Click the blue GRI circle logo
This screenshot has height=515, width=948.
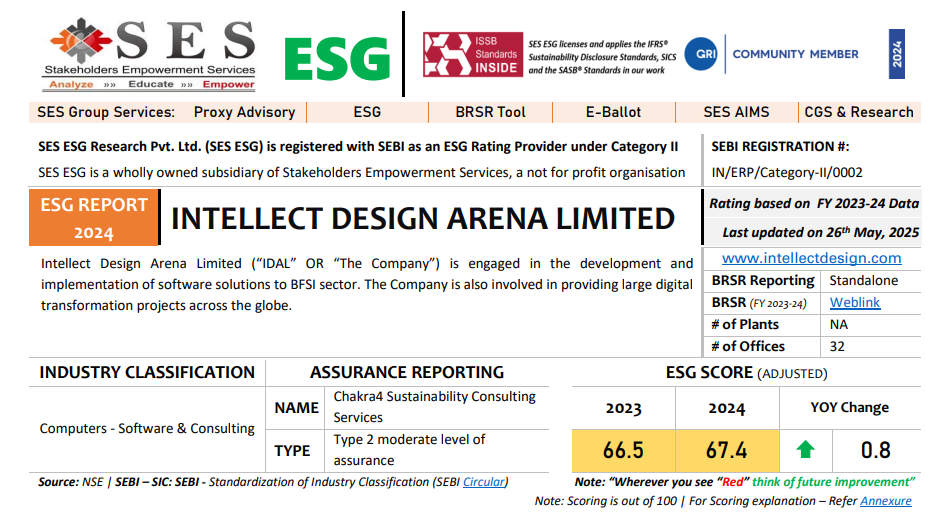pos(701,54)
